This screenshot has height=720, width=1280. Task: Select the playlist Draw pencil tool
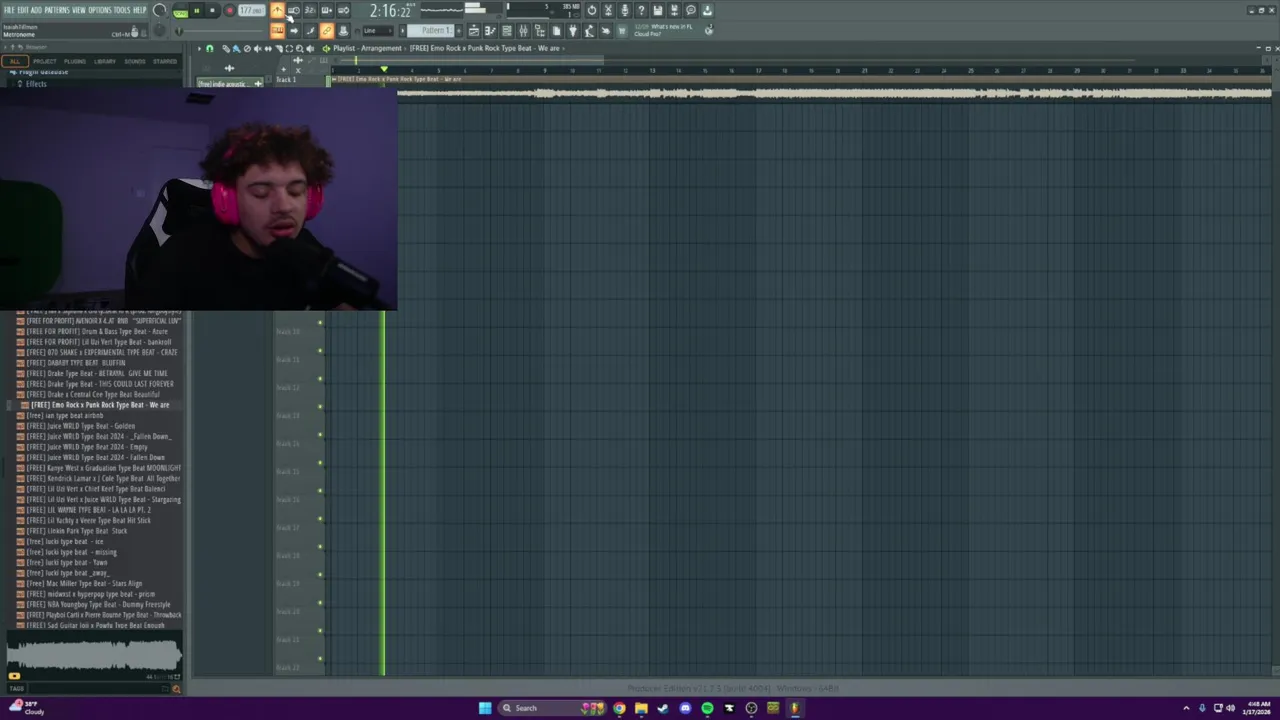[x=226, y=49]
